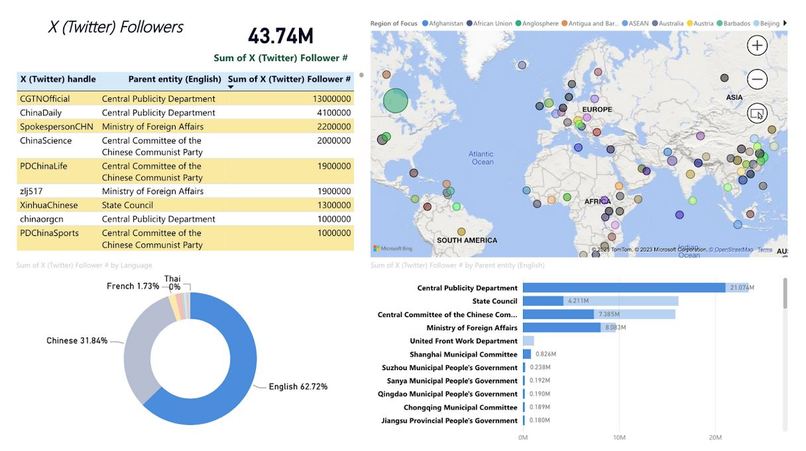Open the OpenStreetMap attribution link
Screen dimensions: 806x451
click(732, 249)
